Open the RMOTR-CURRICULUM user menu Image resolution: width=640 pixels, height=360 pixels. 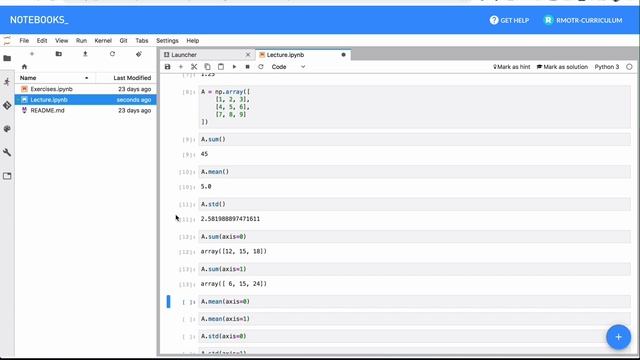pyautogui.click(x=583, y=20)
